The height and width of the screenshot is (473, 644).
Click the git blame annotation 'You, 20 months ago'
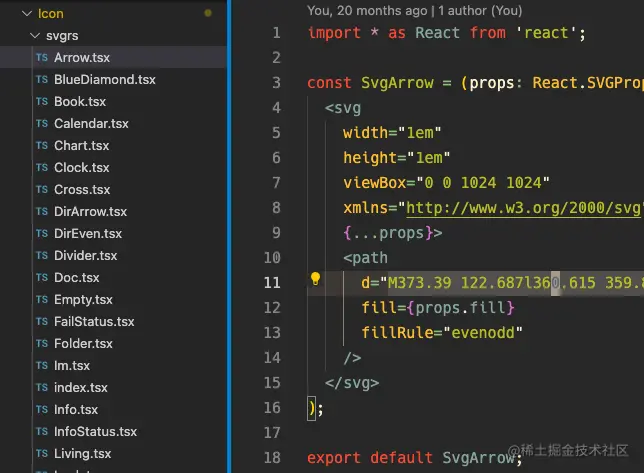[367, 10]
